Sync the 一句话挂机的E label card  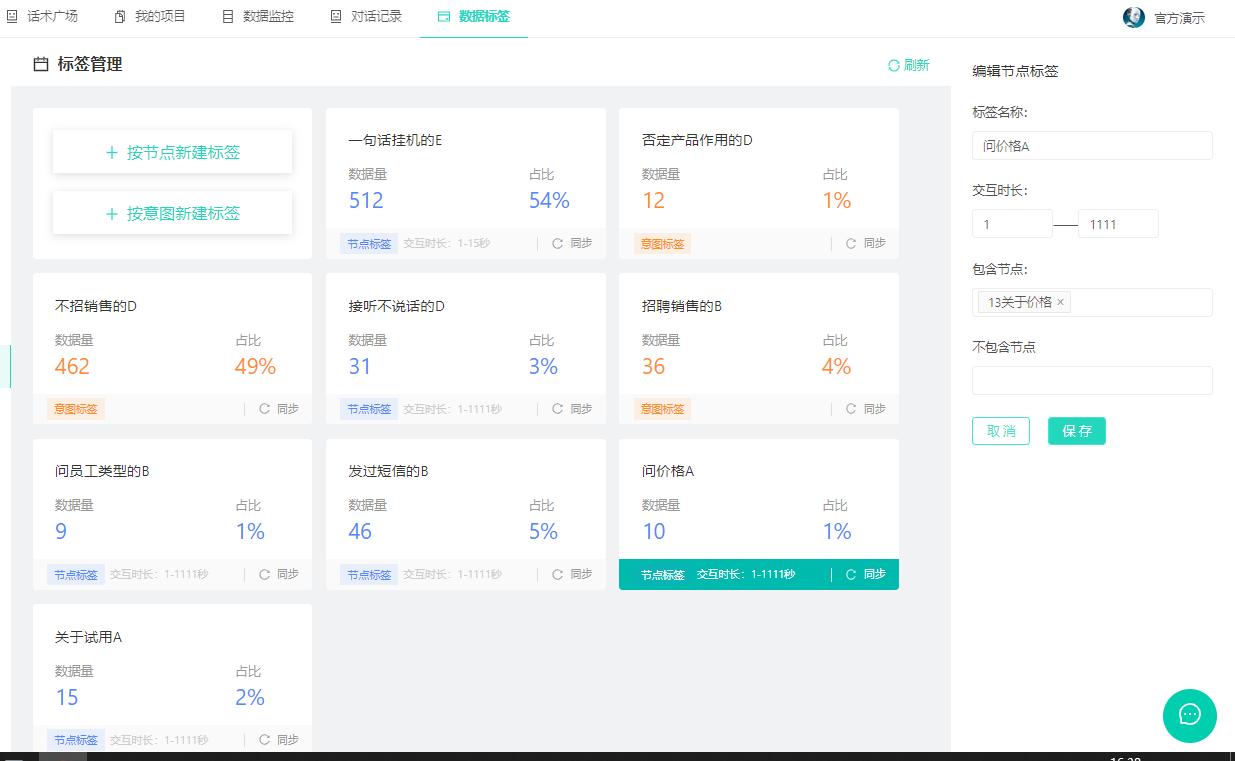(x=579, y=242)
